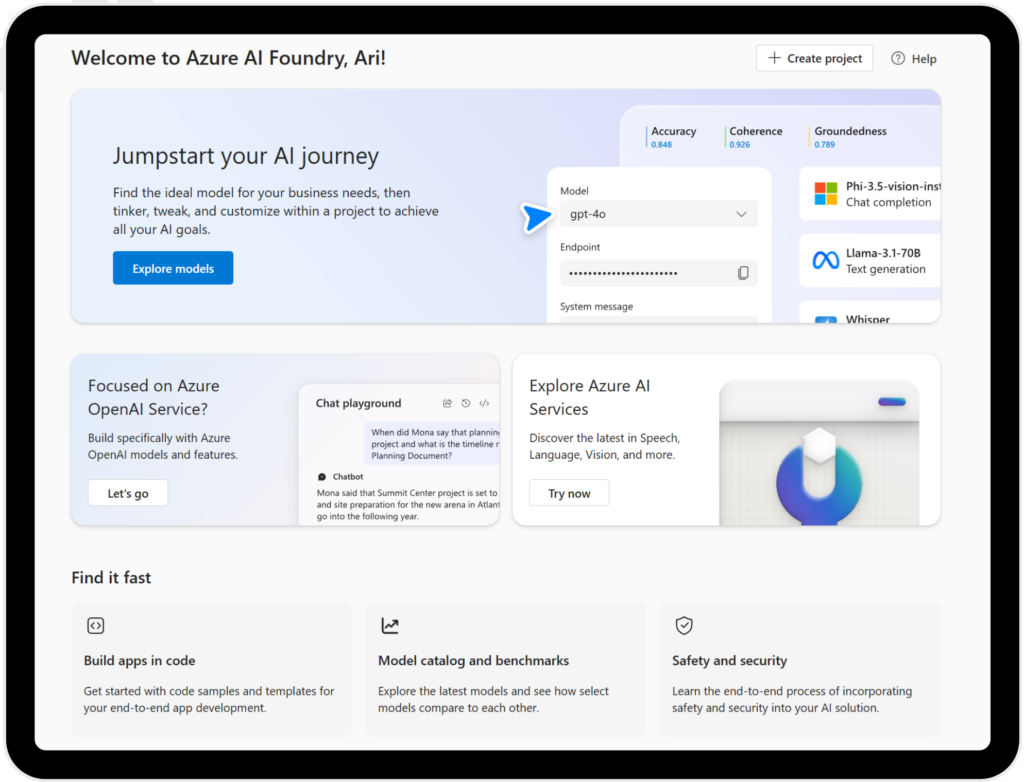Click the history icon in Chat playground
This screenshot has height=782, width=1024.
pyautogui.click(x=466, y=403)
